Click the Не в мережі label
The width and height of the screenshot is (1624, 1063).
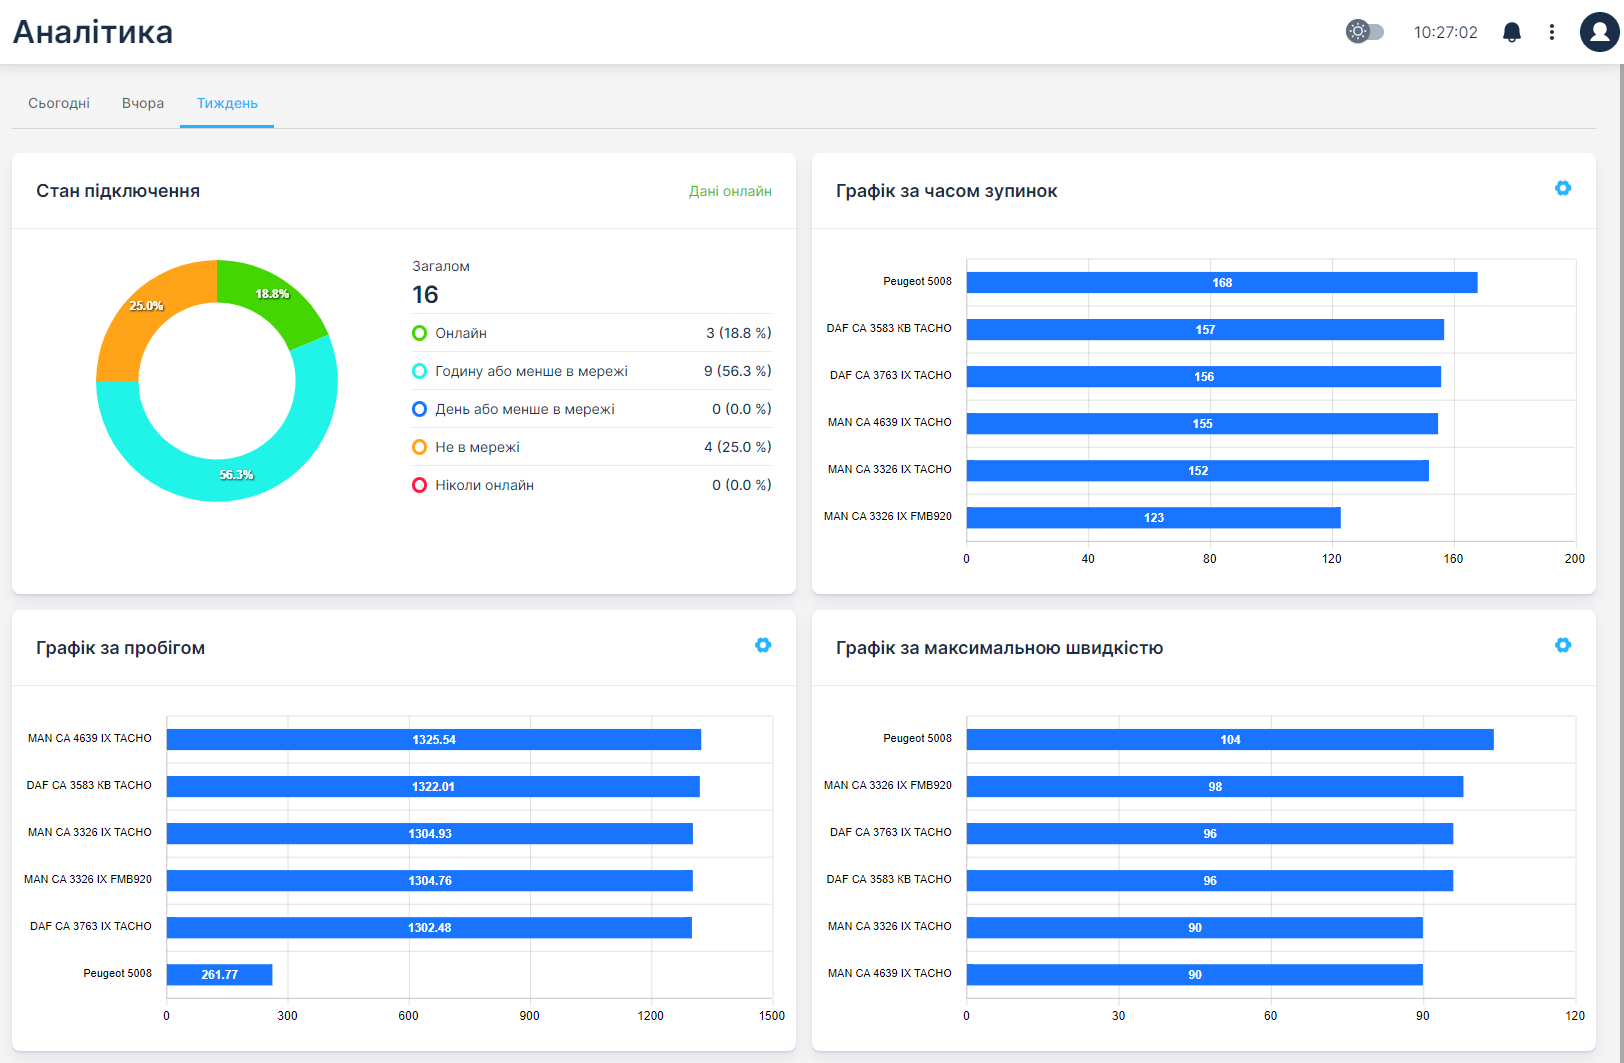click(x=477, y=447)
